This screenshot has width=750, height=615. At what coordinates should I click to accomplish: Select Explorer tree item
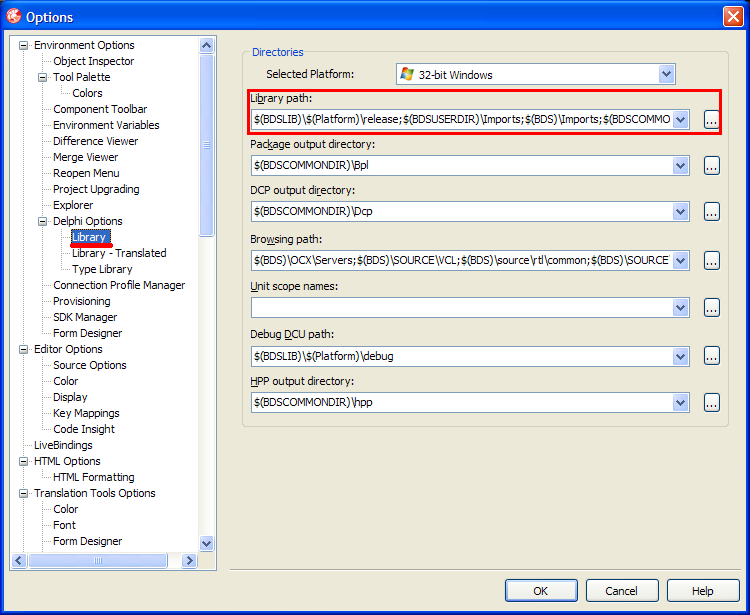pyautogui.click(x=73, y=205)
